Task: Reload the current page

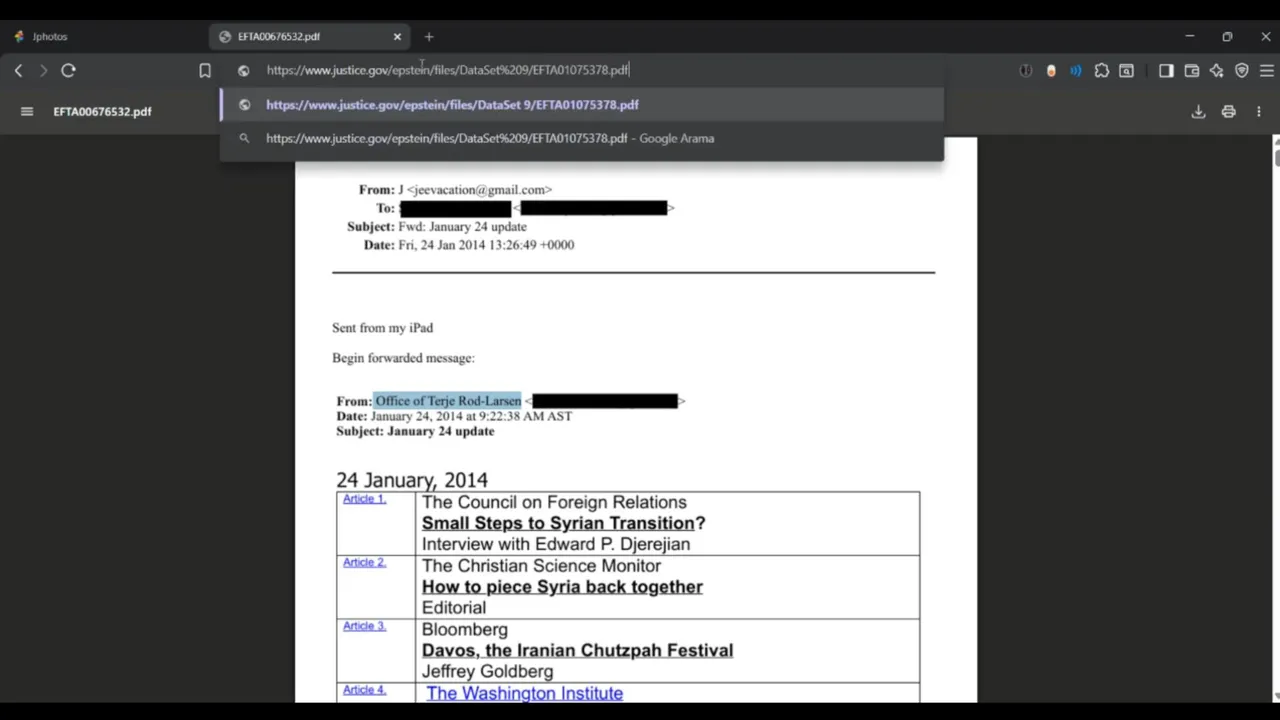Action: click(x=68, y=70)
